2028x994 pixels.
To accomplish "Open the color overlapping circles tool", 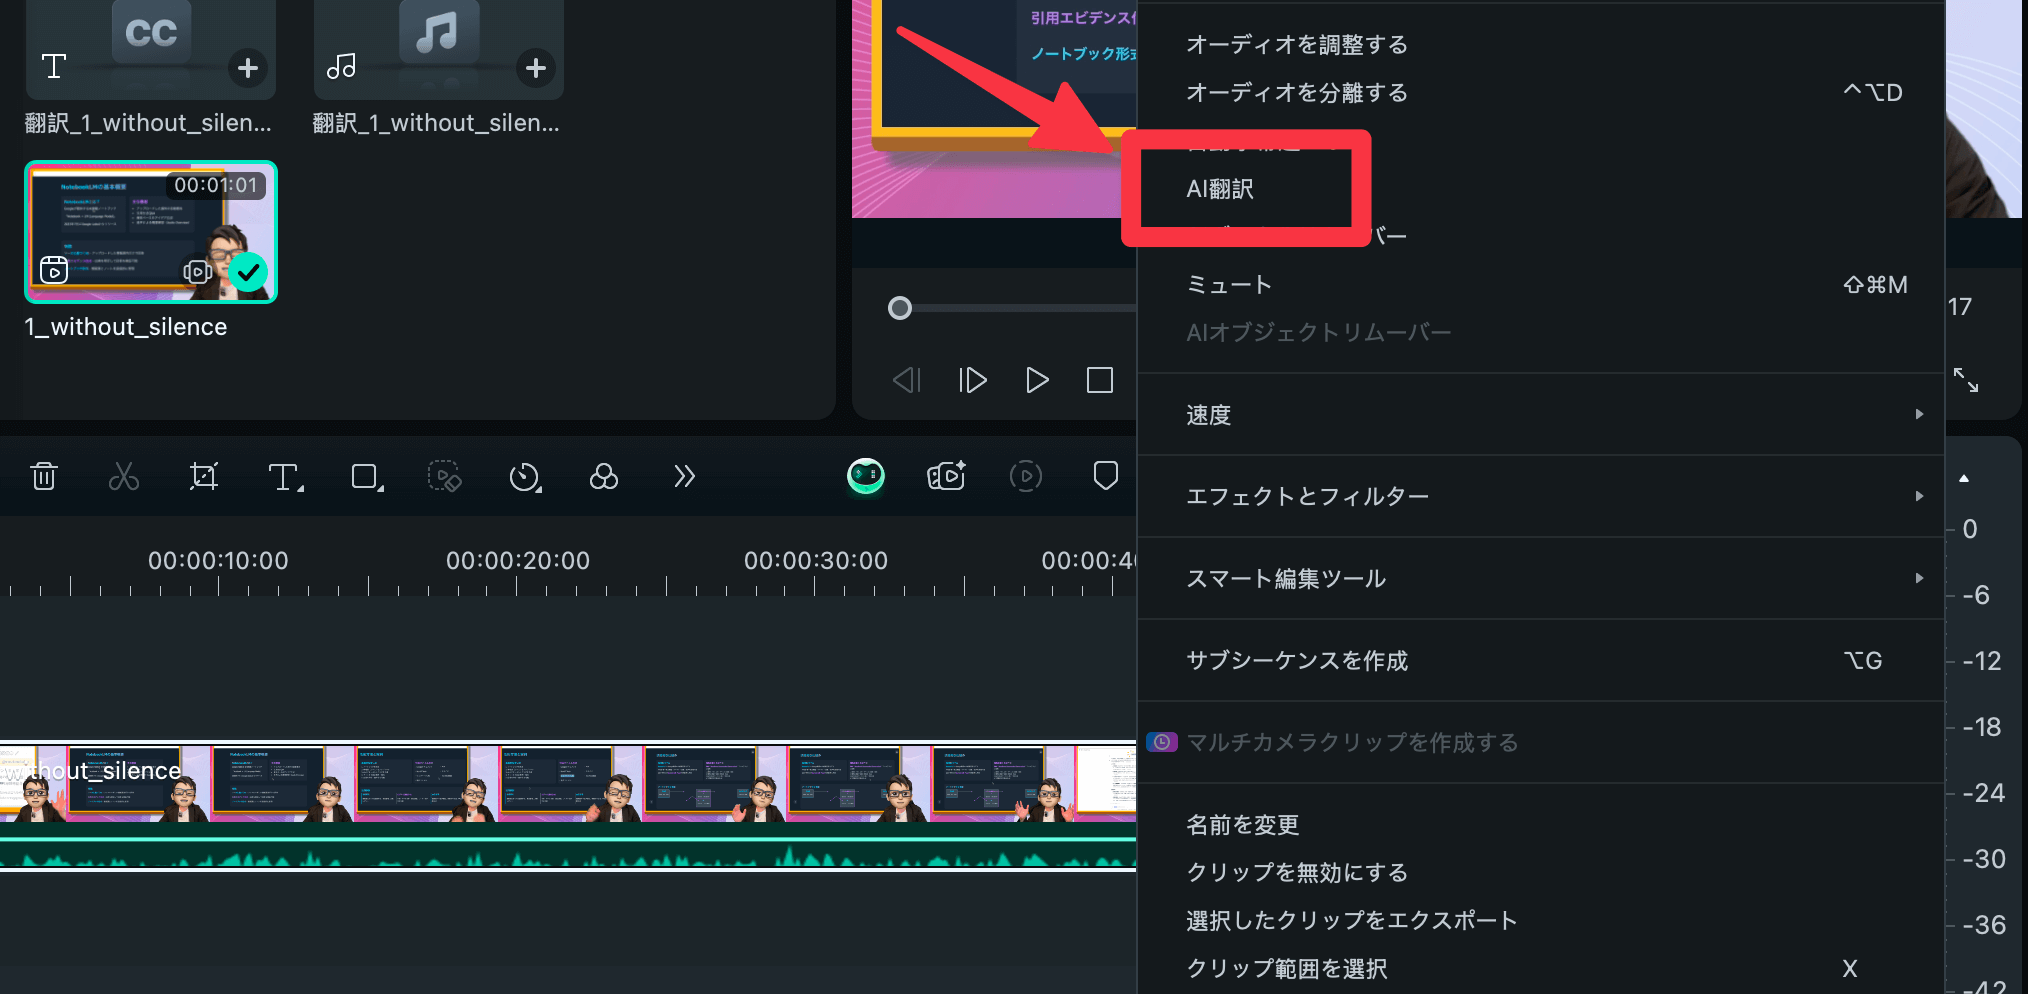I will click(603, 477).
